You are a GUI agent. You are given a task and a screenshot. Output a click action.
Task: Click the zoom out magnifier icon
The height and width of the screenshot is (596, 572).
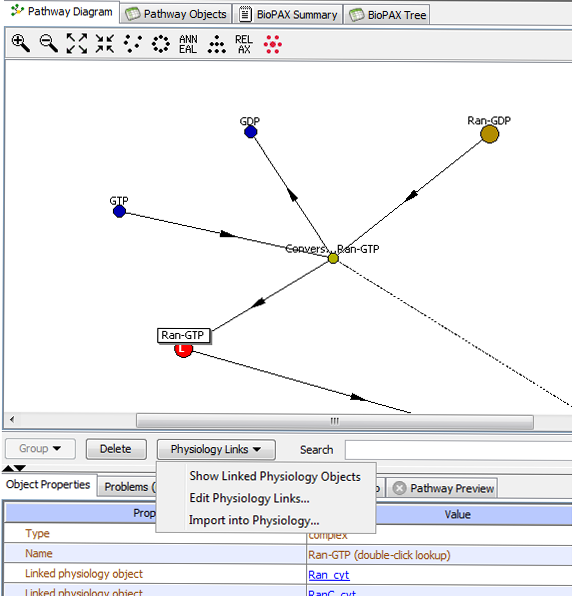pyautogui.click(x=49, y=43)
